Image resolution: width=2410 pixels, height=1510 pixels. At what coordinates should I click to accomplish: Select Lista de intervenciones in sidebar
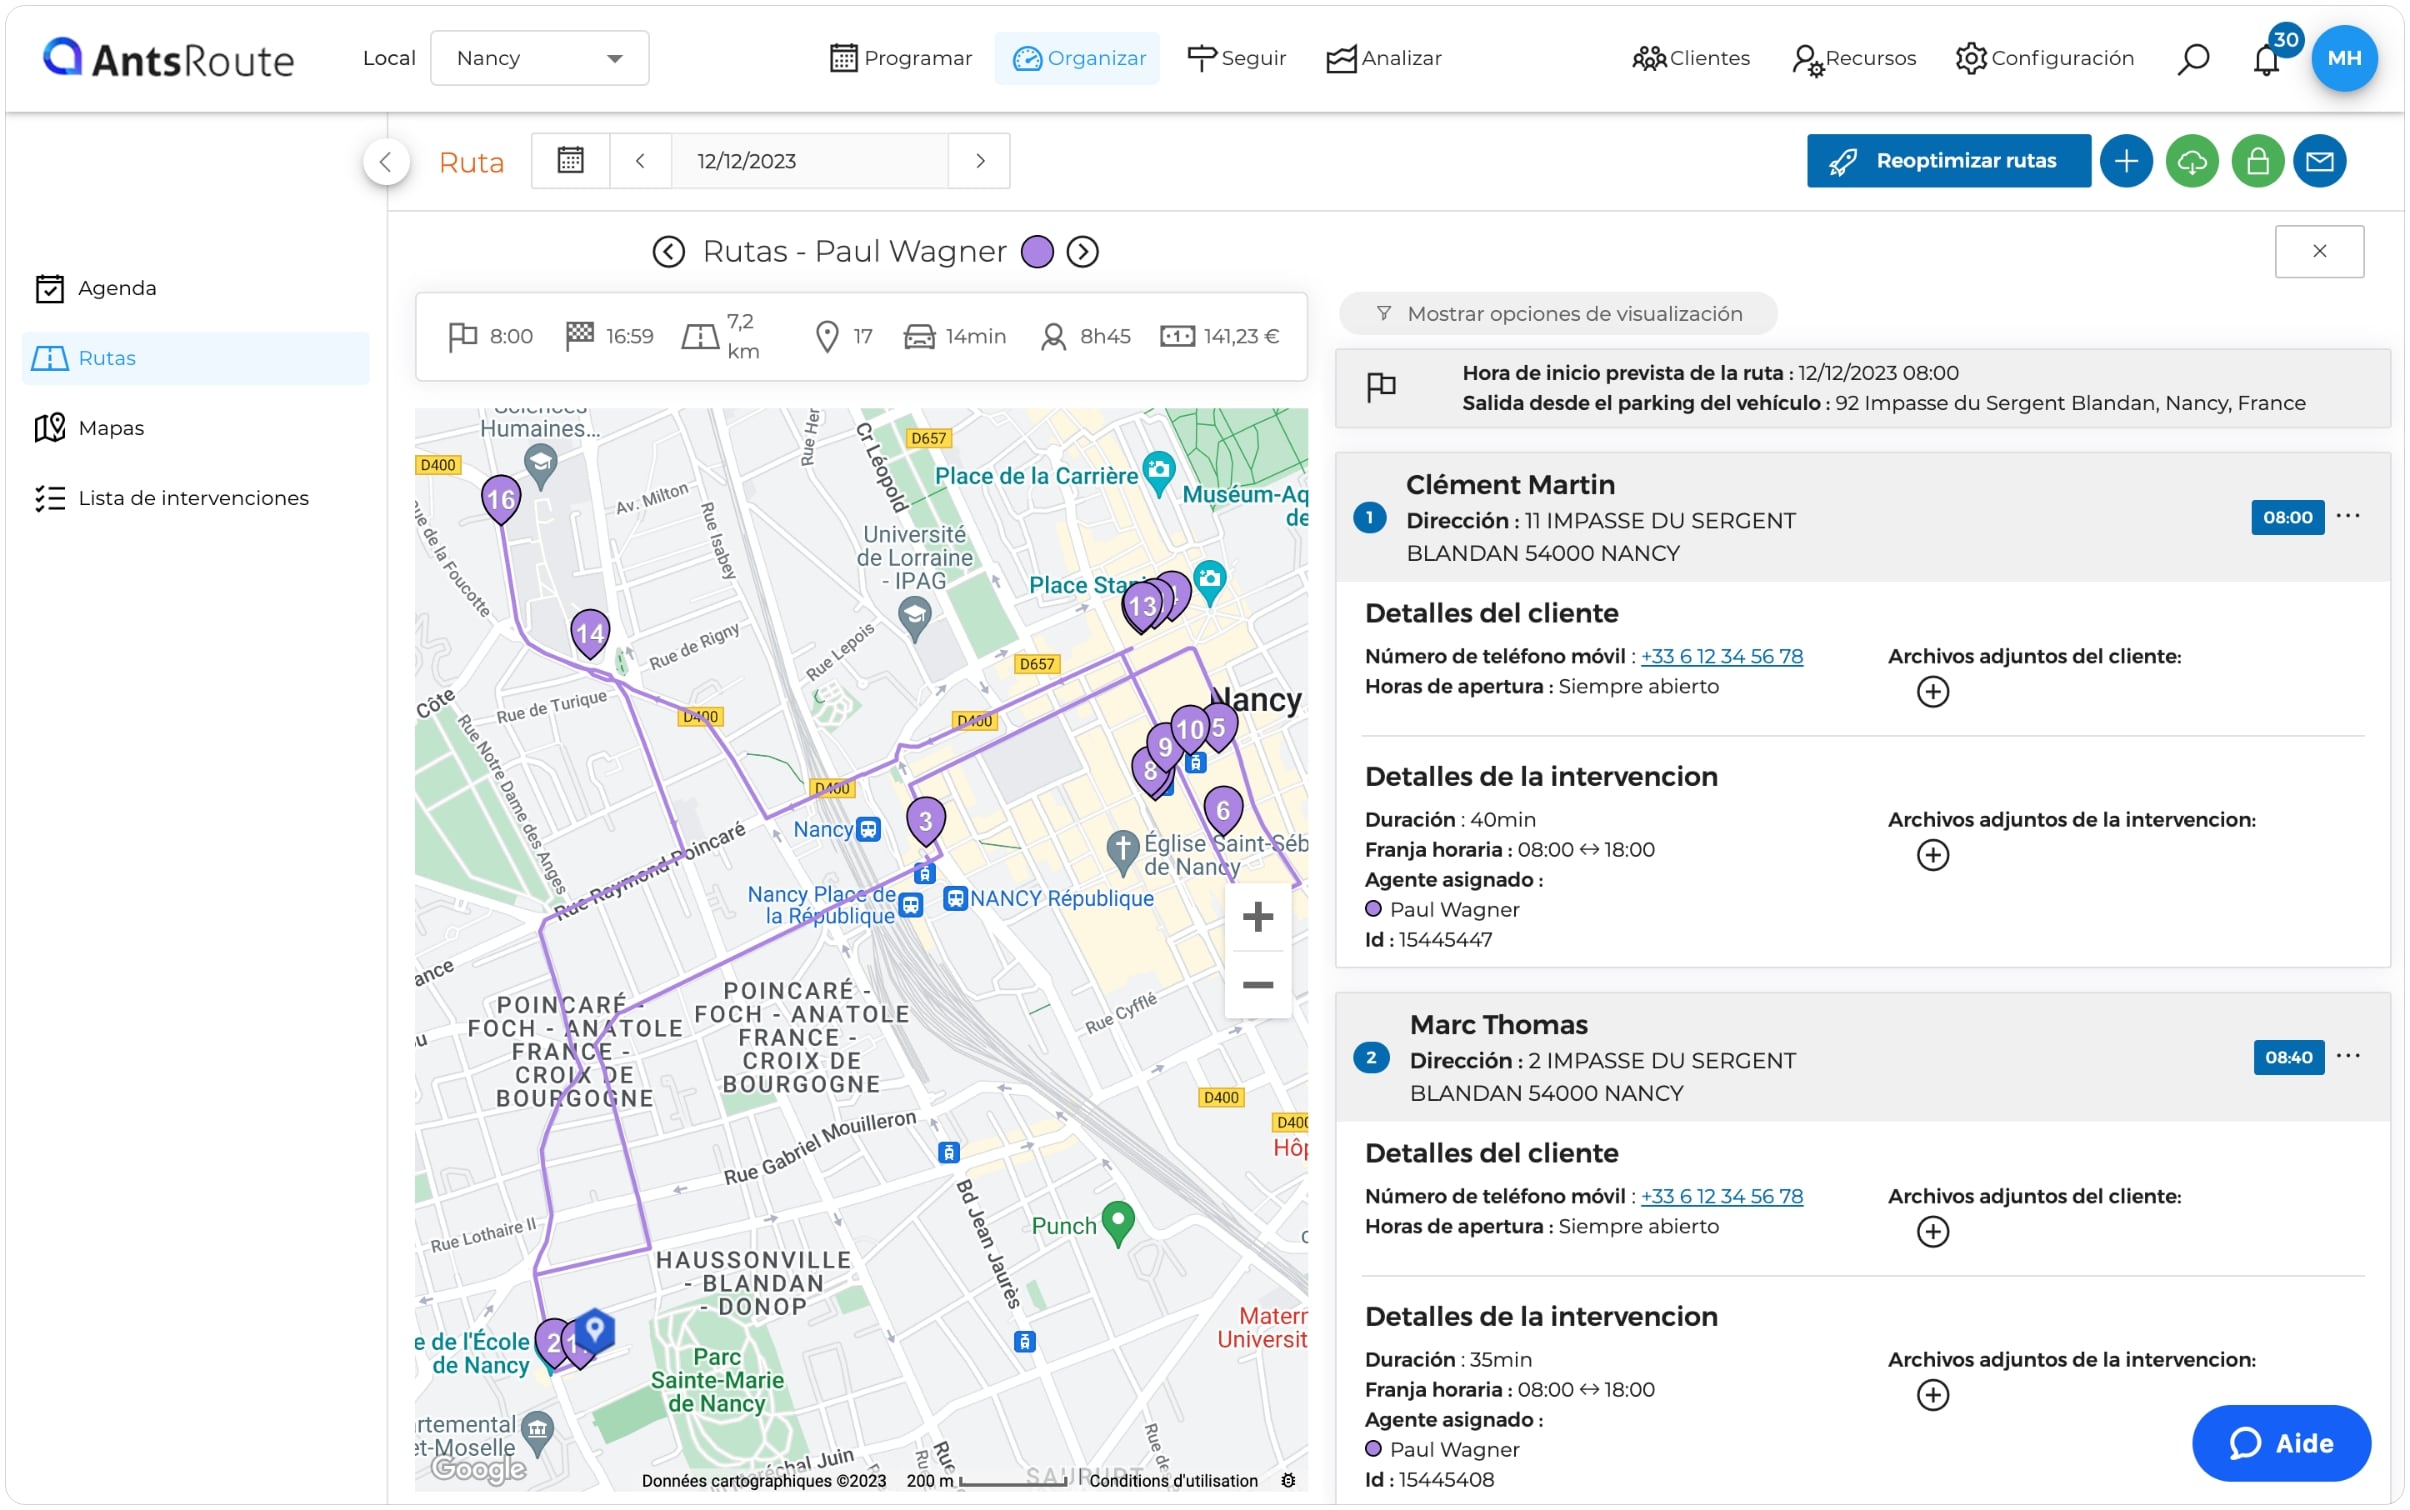point(195,498)
